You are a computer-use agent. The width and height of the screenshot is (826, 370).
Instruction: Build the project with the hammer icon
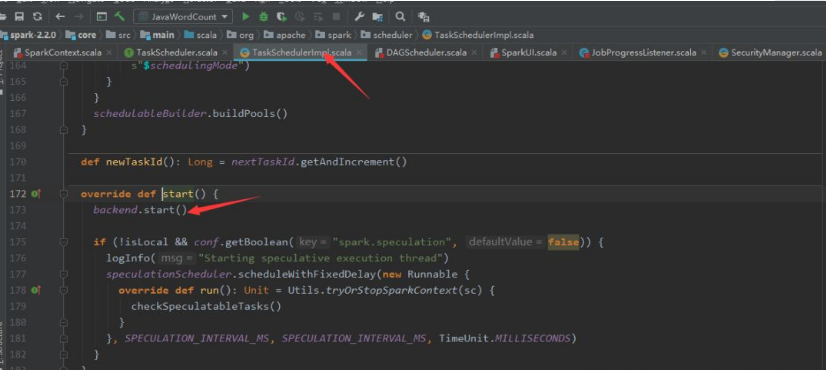click(x=120, y=17)
